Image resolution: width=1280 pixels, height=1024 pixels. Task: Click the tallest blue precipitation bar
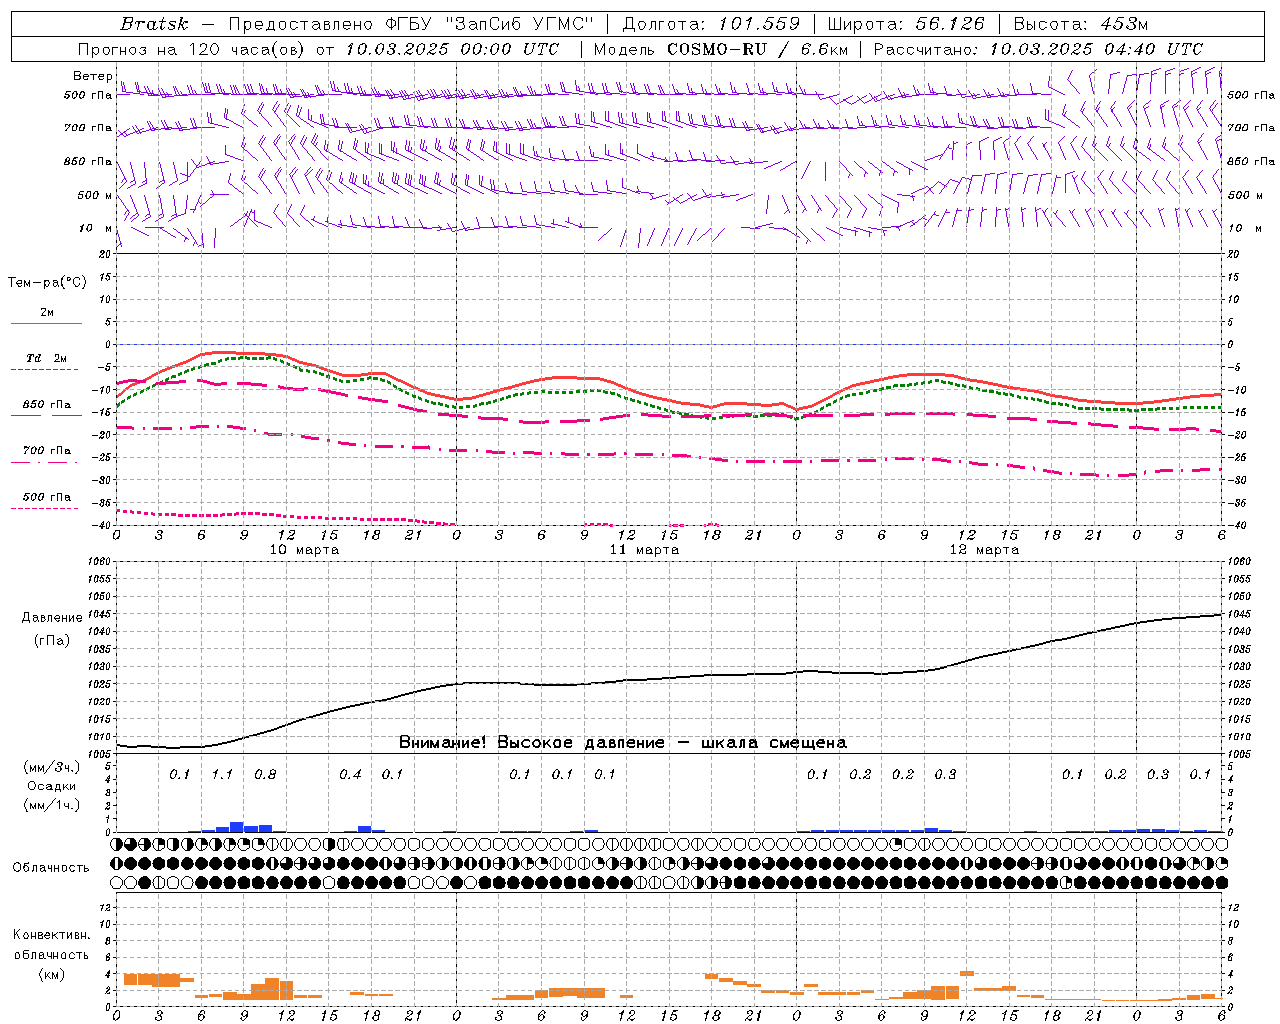coord(237,827)
